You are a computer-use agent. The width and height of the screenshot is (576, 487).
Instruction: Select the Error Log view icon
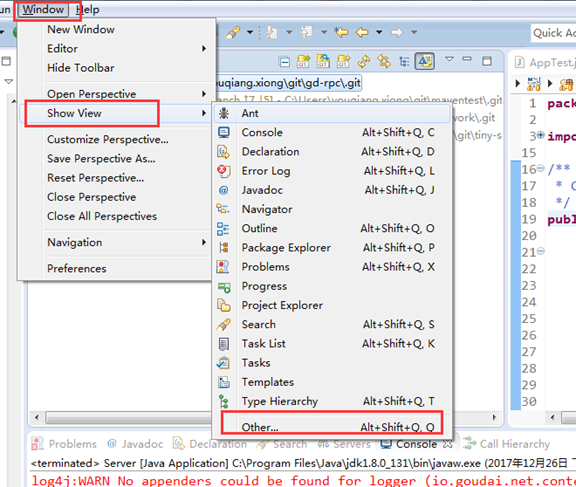(x=224, y=171)
